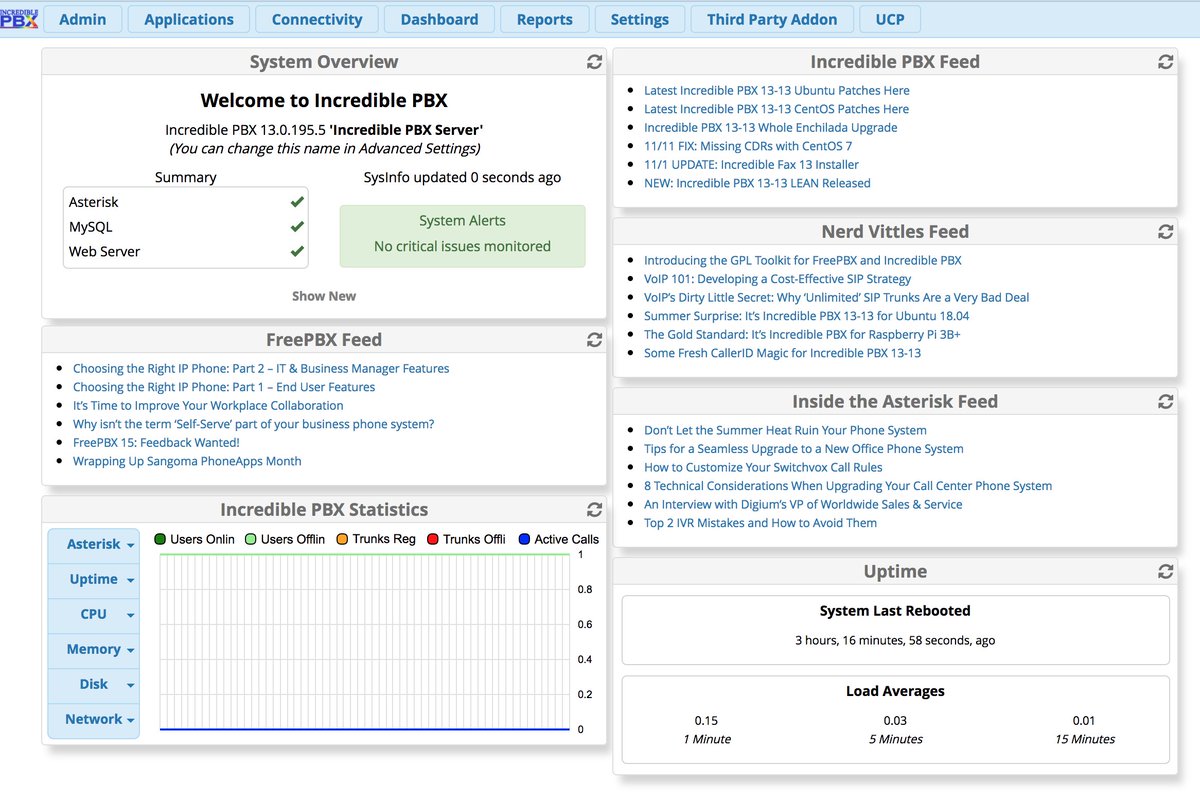Open Summer Surprise Ubuntu 18.04 link
The image size is (1200, 800).
[x=807, y=316]
